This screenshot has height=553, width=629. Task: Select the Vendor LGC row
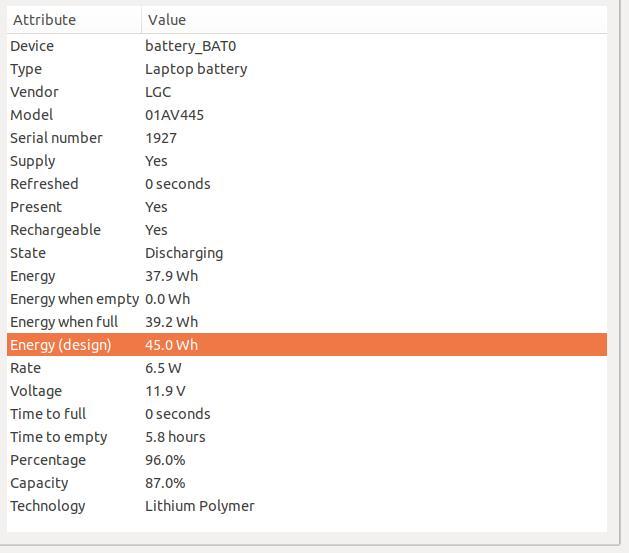[x=307, y=92]
